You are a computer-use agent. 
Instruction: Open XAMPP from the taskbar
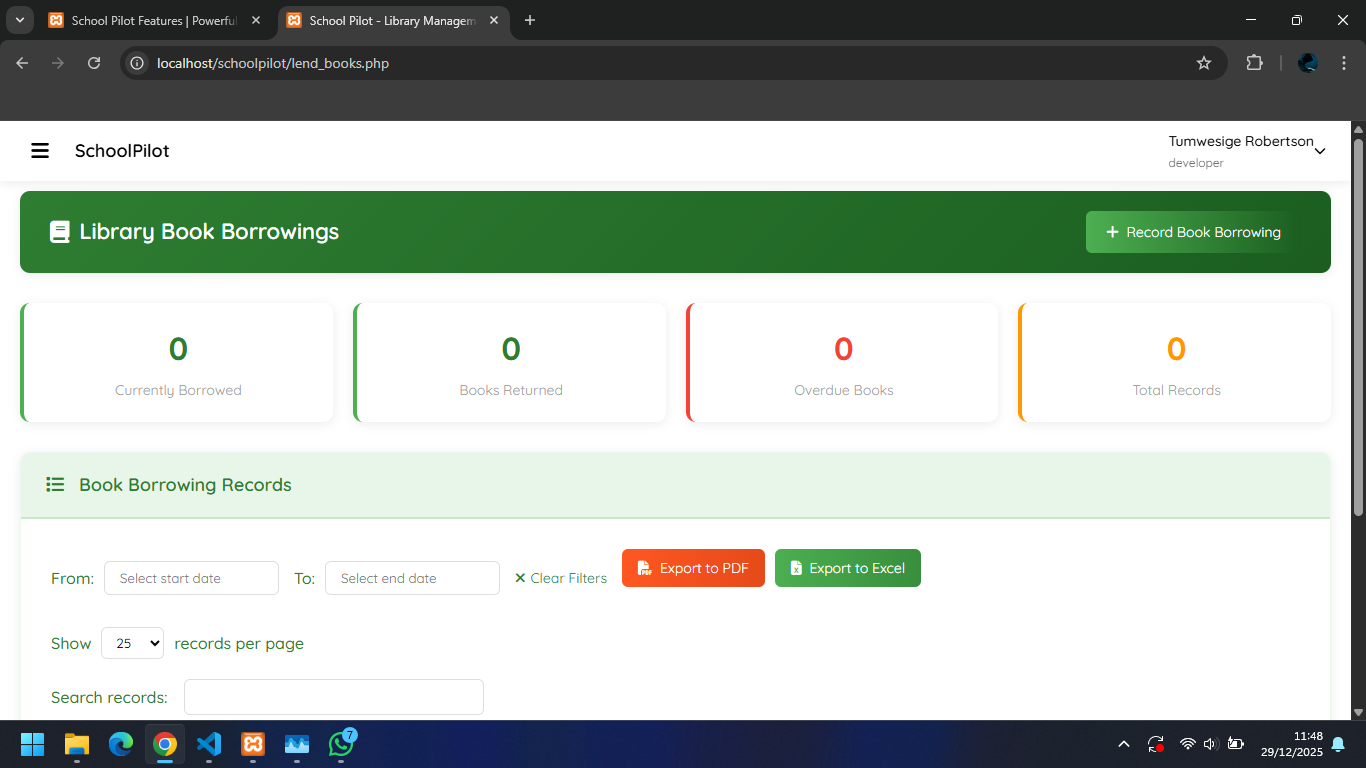click(253, 744)
